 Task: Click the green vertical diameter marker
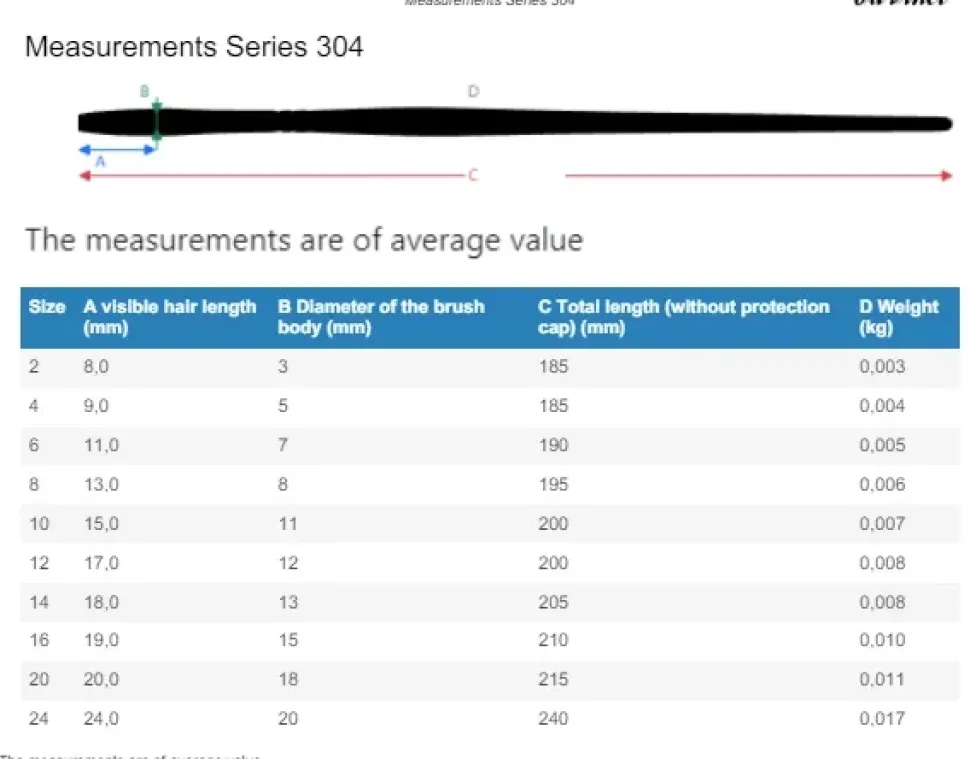(x=156, y=120)
